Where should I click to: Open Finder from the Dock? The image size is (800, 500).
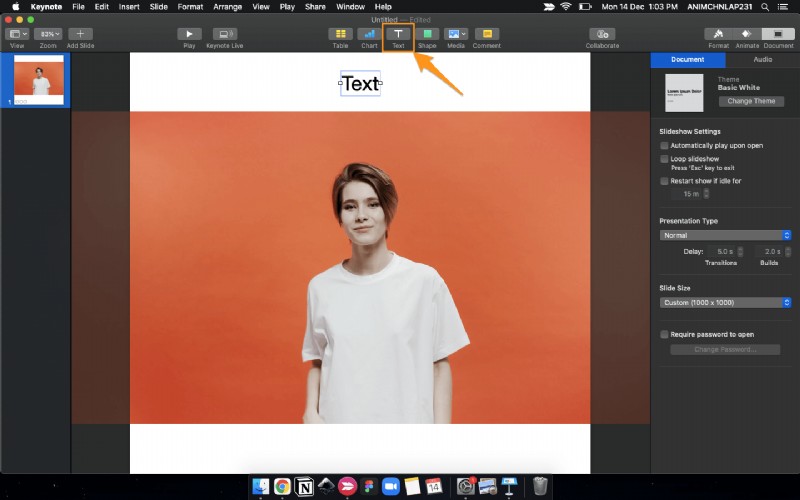click(x=261, y=486)
